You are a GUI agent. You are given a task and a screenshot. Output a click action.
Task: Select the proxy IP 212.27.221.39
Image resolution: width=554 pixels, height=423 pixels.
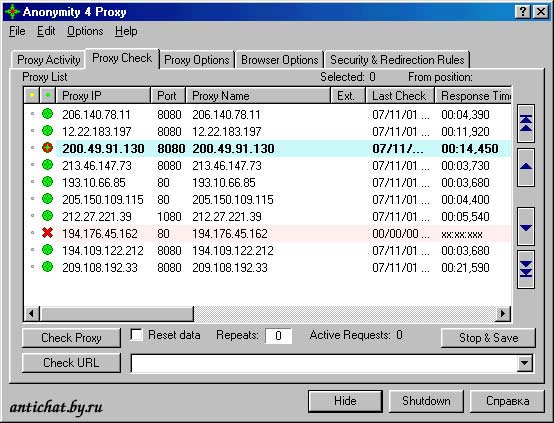(x=97, y=216)
